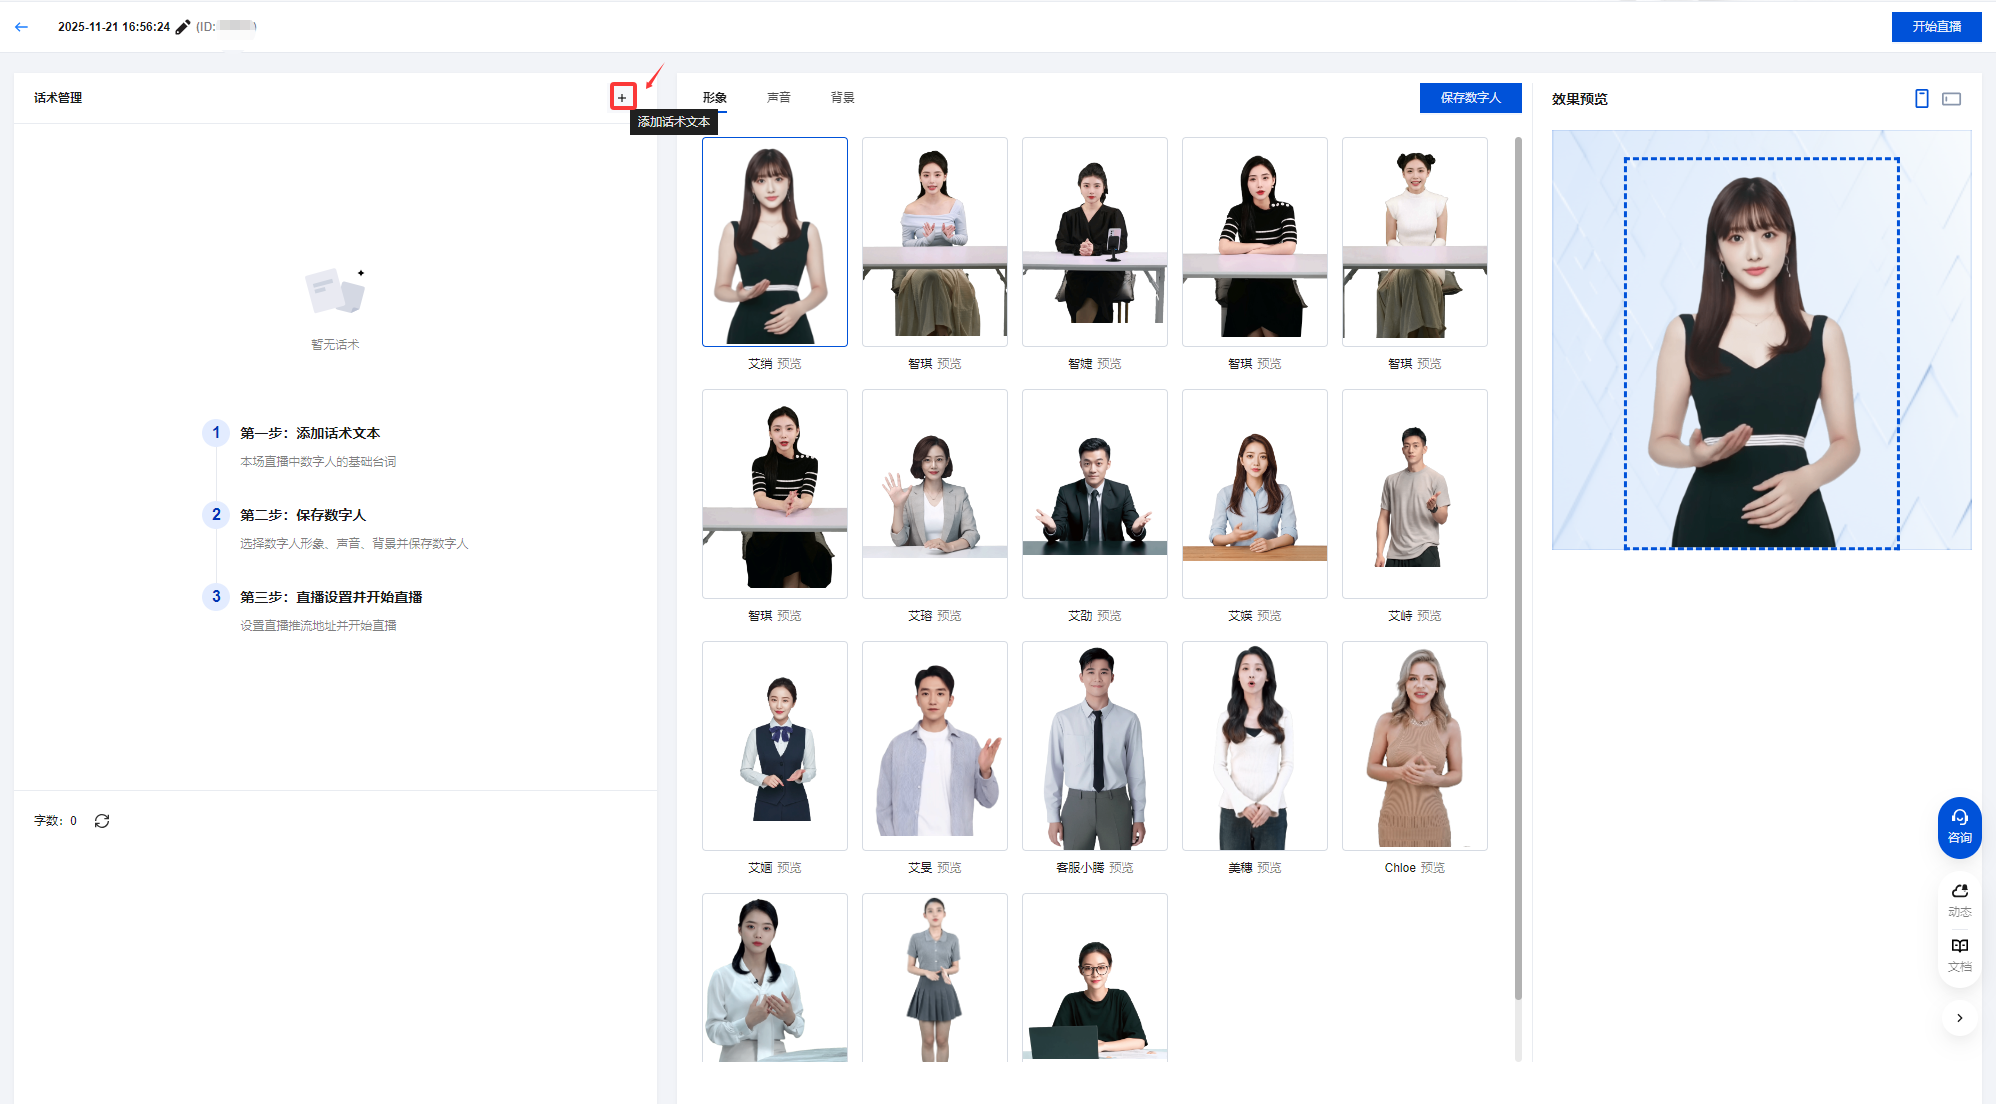Switch preview to portrait orientation icon
The image size is (1996, 1104).
click(1921, 98)
